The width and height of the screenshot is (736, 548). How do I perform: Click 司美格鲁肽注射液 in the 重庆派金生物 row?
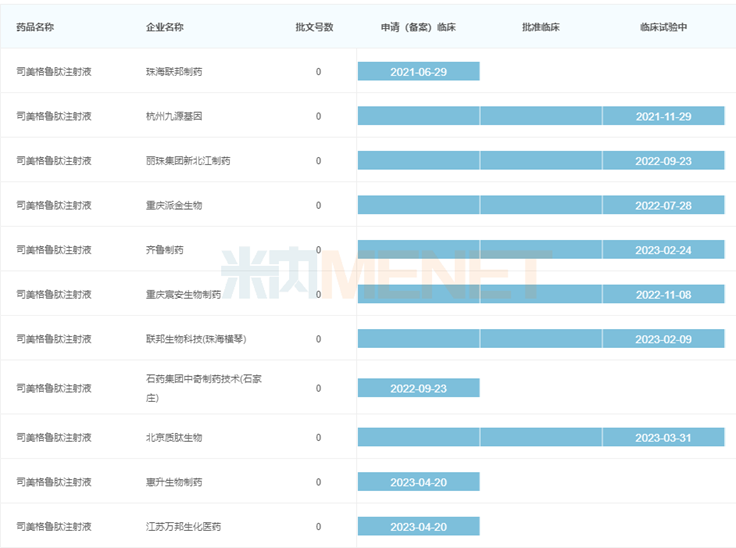tap(54, 205)
